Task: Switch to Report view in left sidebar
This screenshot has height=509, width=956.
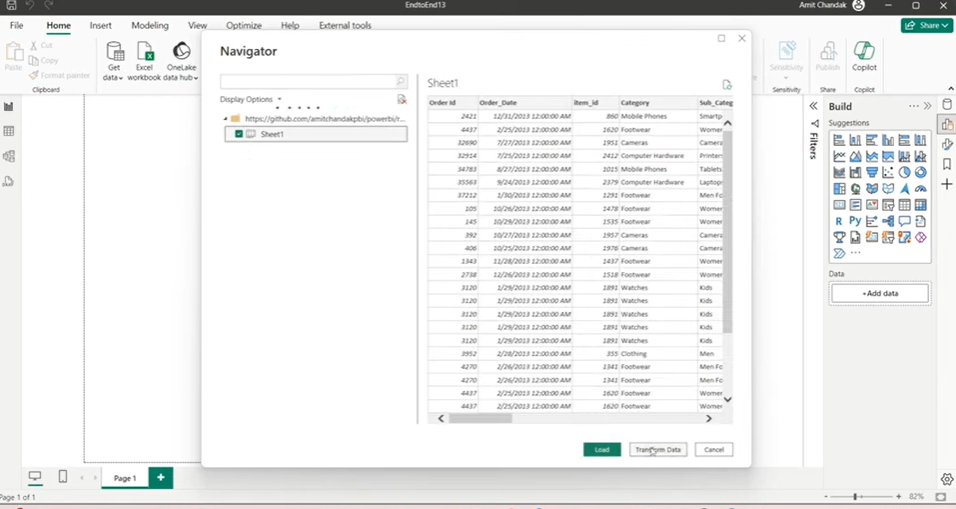Action: (x=9, y=107)
